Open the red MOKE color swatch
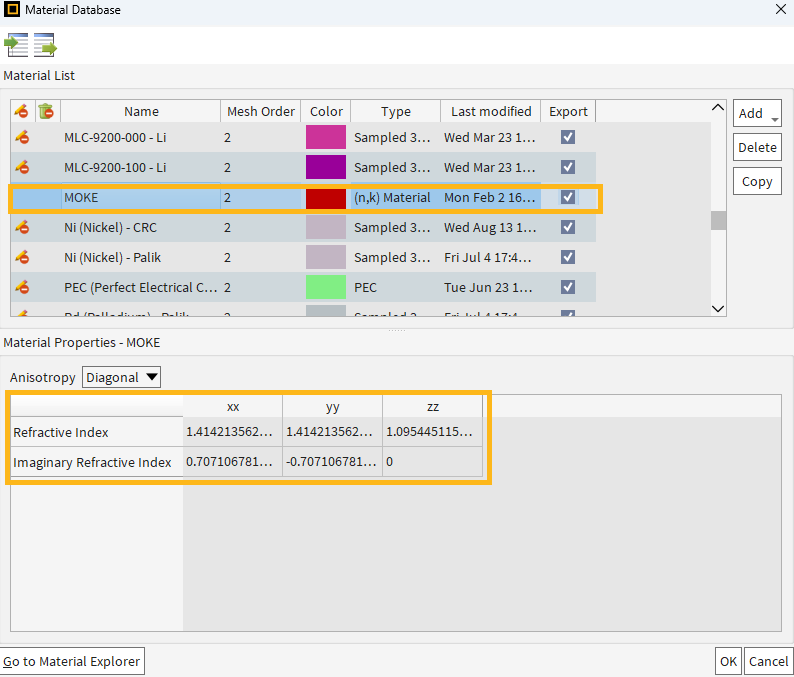The width and height of the screenshot is (794, 677). click(326, 197)
